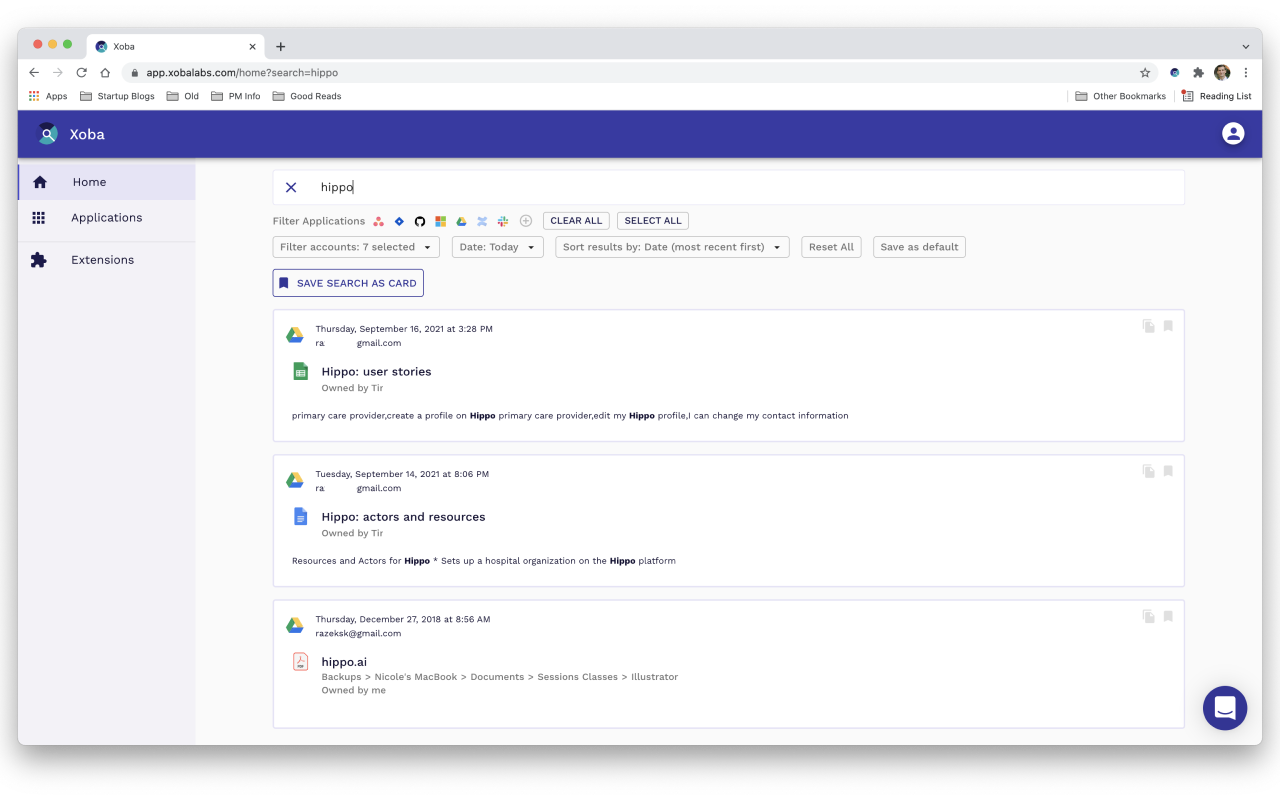
Task: Click the Confluence filter icon
Action: 482,221
